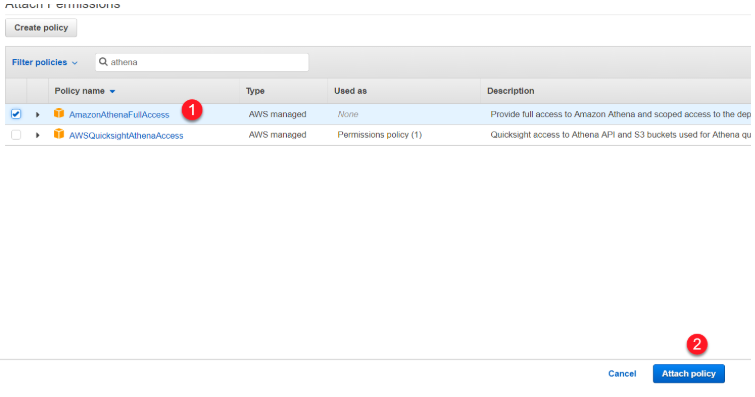Click the Provide full access to Amazon Athena description
This screenshot has height=397, width=755.
point(620,114)
